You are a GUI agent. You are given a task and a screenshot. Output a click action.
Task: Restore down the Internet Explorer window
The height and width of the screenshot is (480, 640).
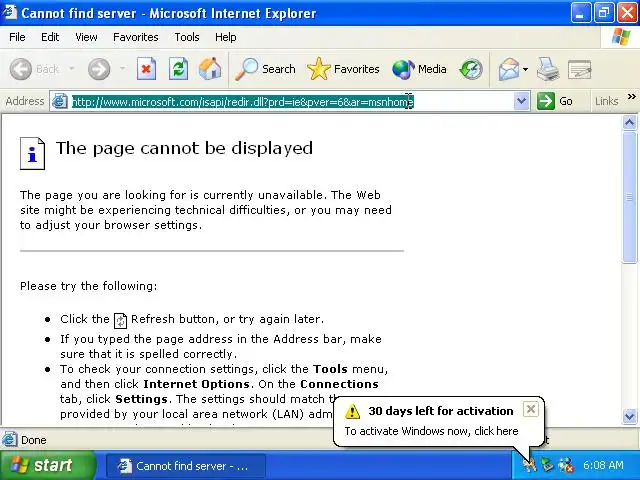click(604, 13)
